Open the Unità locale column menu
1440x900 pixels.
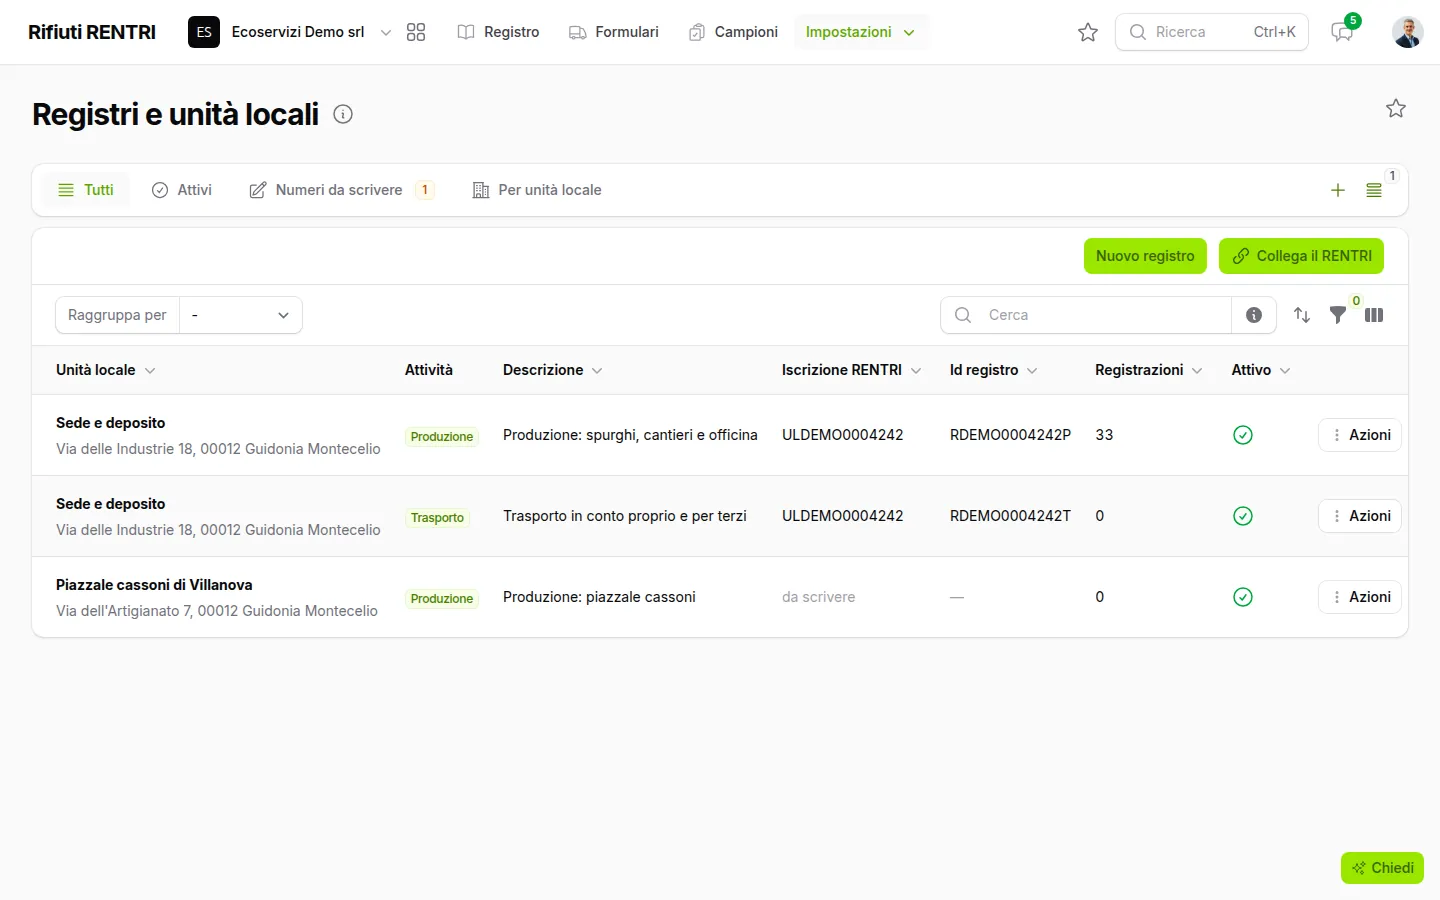(x=150, y=371)
